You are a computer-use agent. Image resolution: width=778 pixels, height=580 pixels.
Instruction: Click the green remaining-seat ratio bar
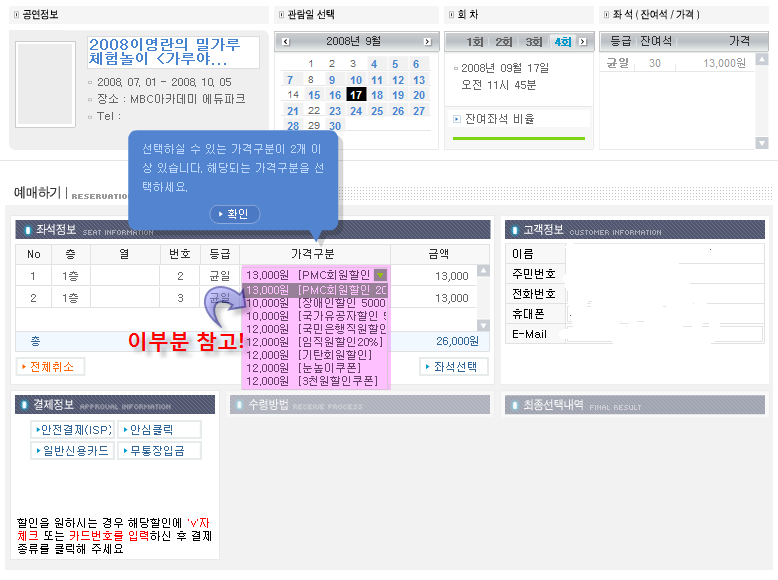coord(519,138)
